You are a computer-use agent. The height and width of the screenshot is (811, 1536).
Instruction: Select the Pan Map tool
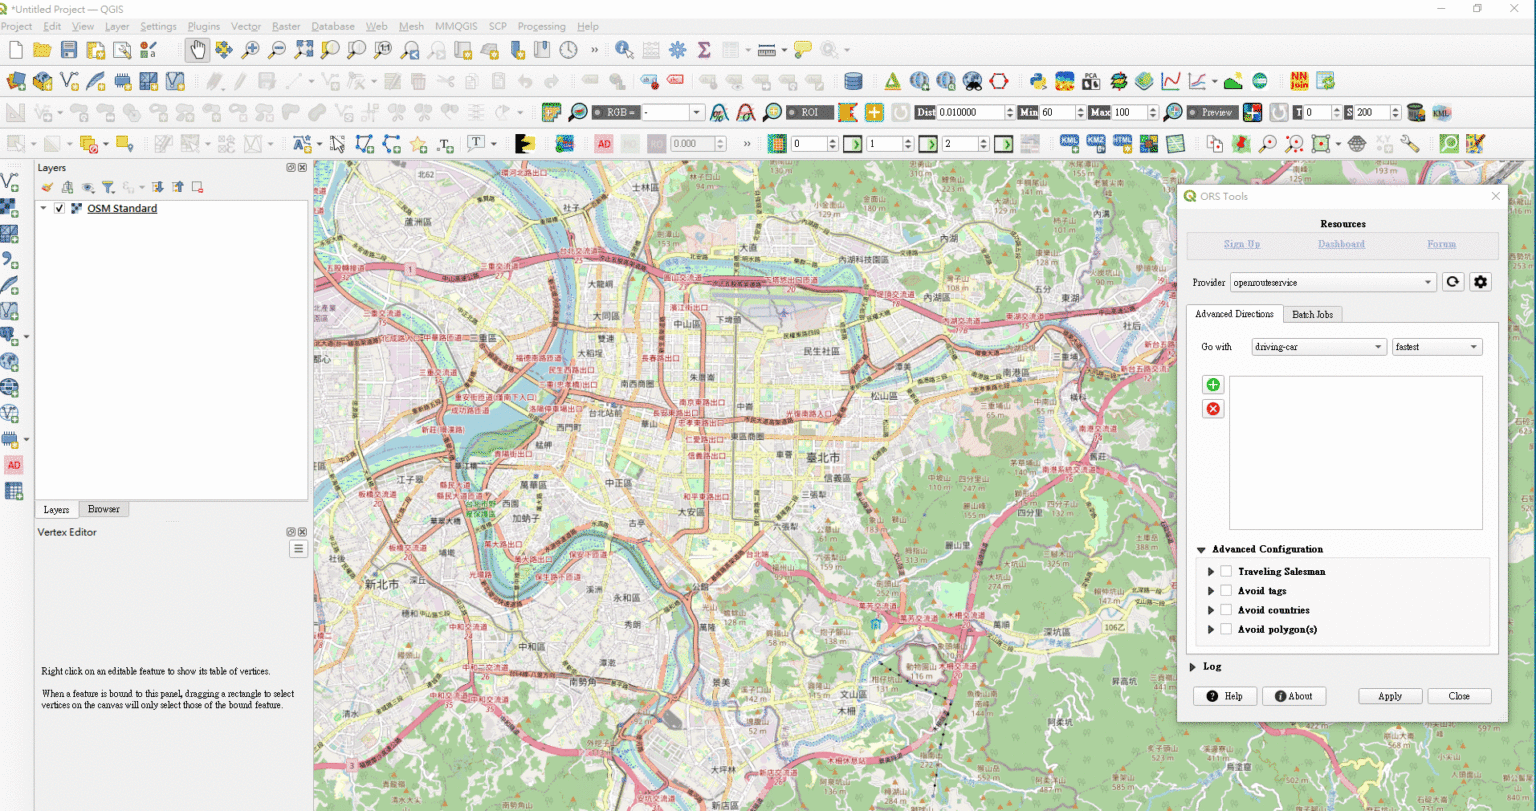(x=197, y=49)
